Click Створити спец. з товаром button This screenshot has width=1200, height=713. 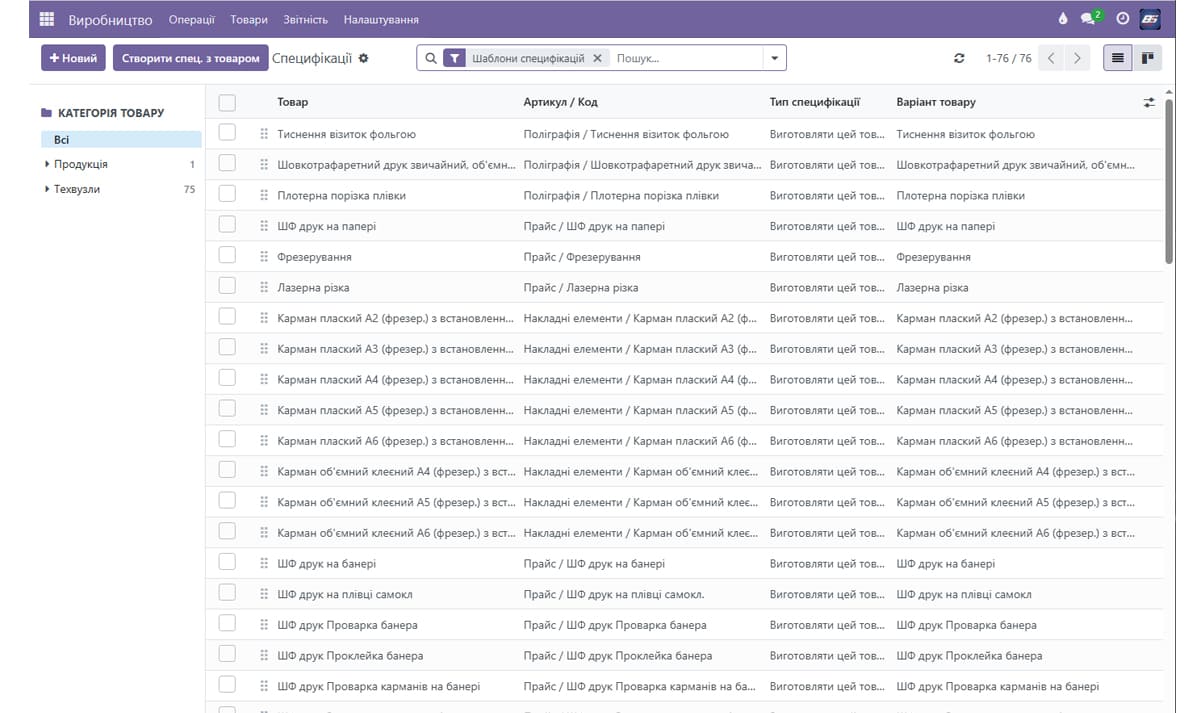click(190, 58)
